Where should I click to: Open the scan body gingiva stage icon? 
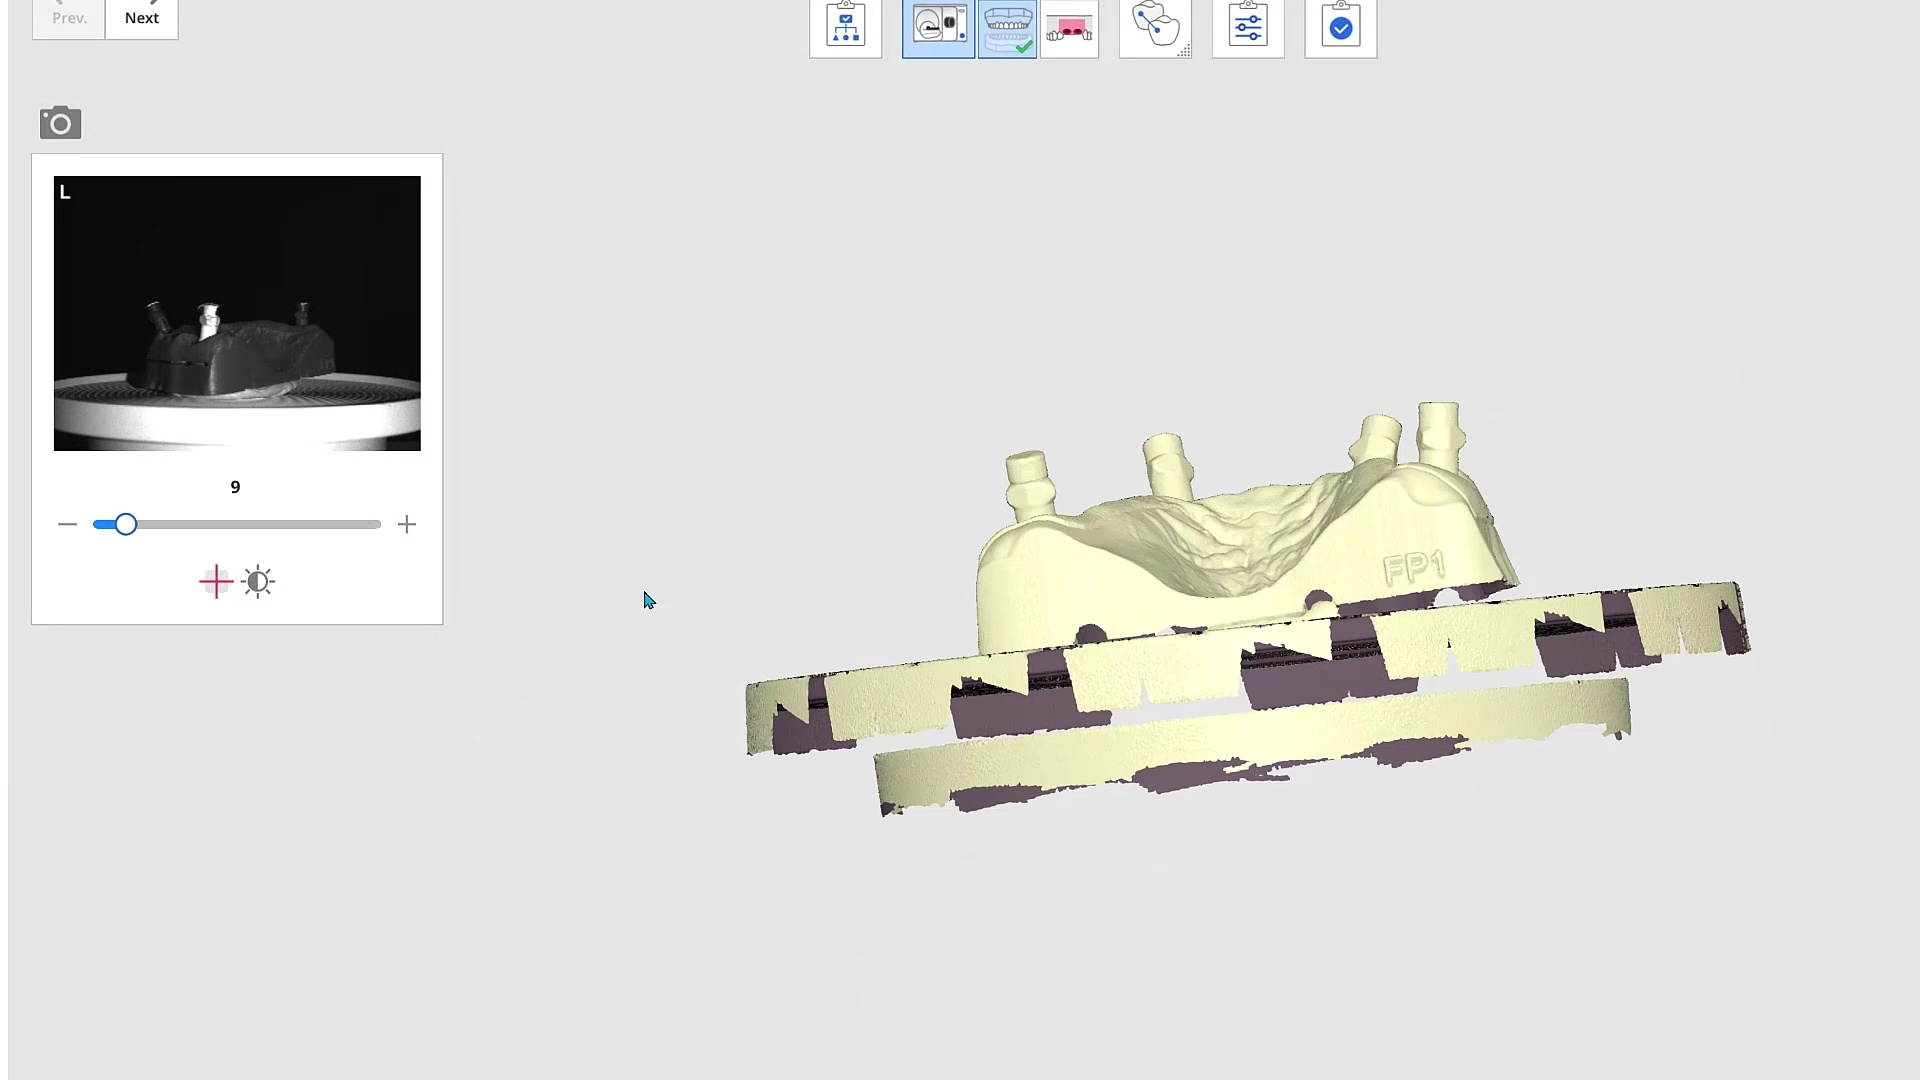(x=1069, y=27)
